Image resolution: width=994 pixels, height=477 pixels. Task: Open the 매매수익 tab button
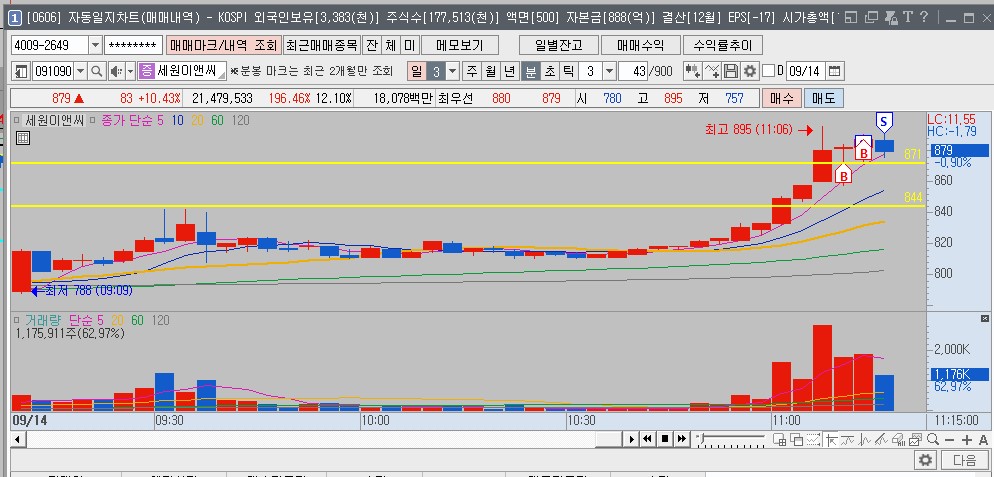click(640, 45)
